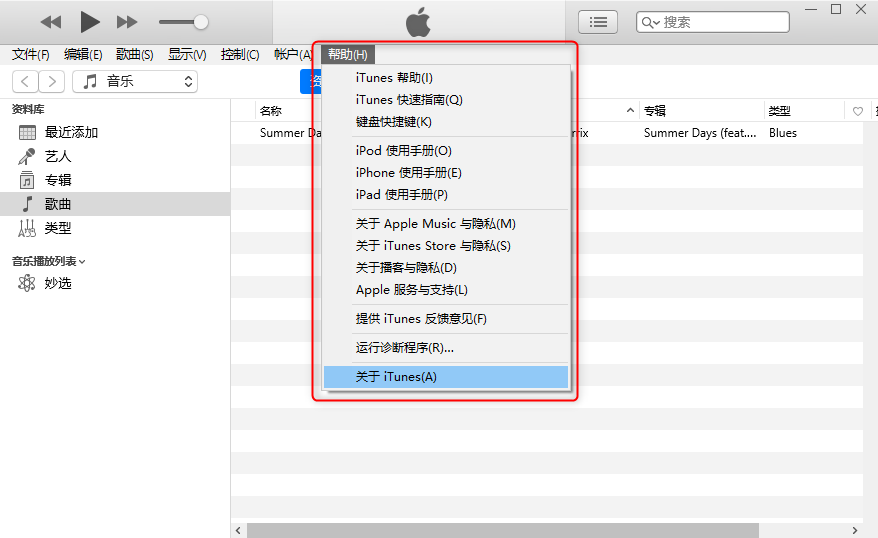Open the 妙选 Genius playlist
Viewport: 878px width, 538px height.
point(115,283)
